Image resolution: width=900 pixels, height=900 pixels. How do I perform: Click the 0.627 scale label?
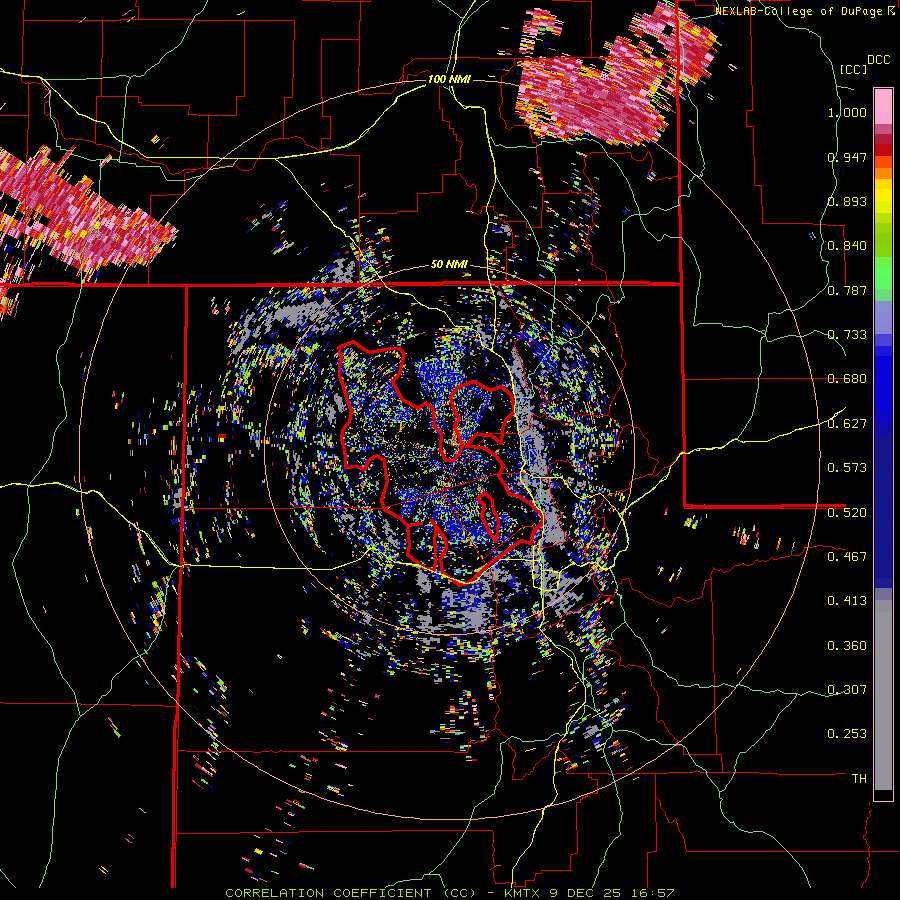point(847,424)
